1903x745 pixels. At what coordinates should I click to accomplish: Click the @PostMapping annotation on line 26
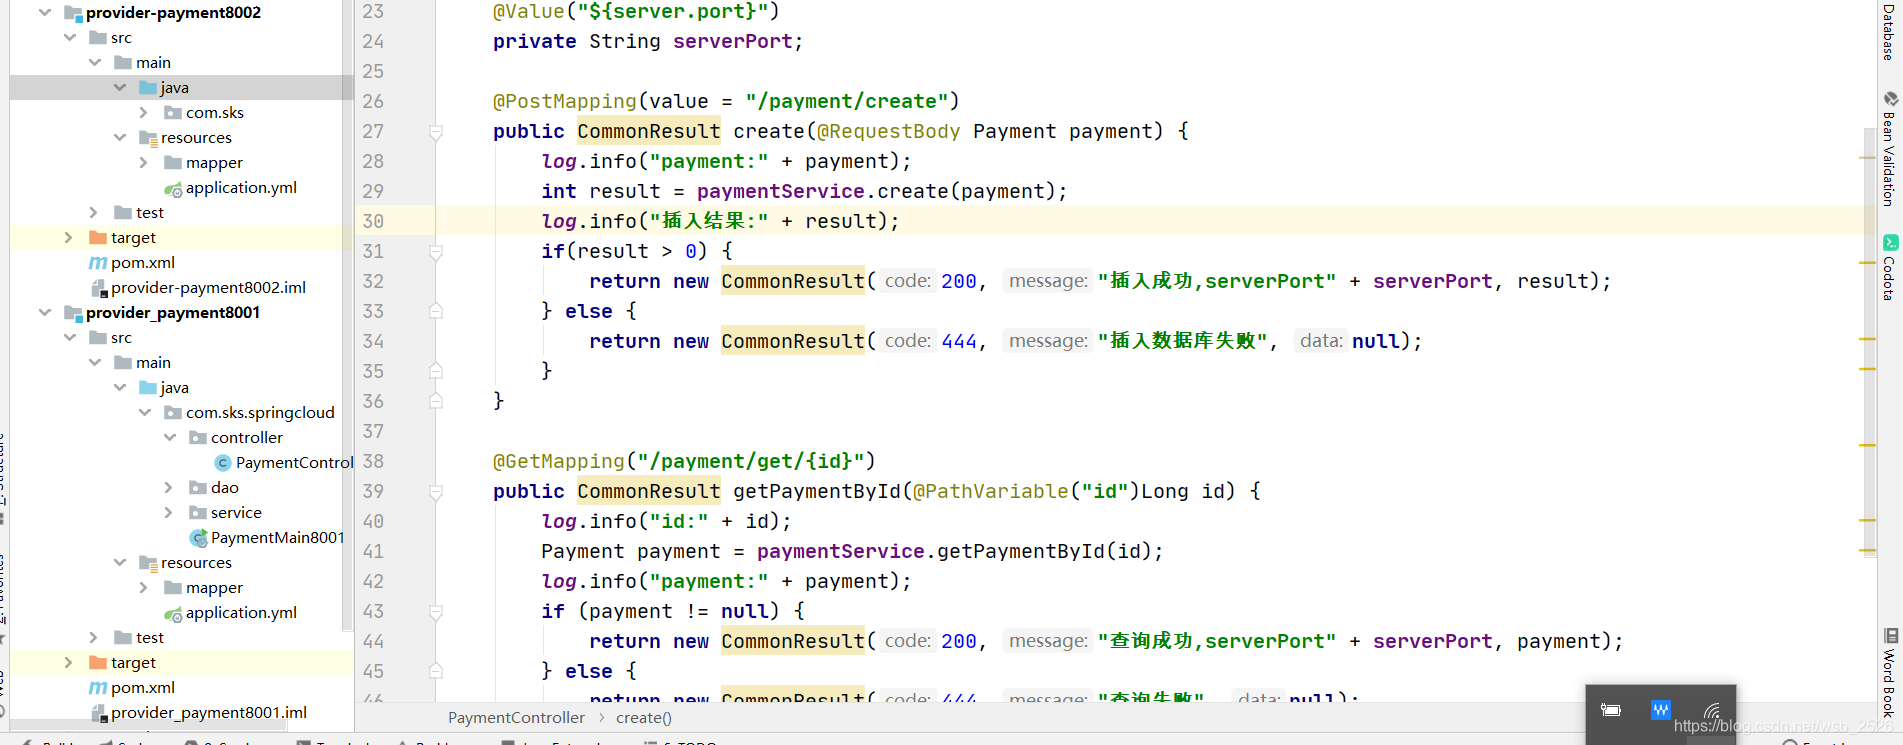click(564, 102)
